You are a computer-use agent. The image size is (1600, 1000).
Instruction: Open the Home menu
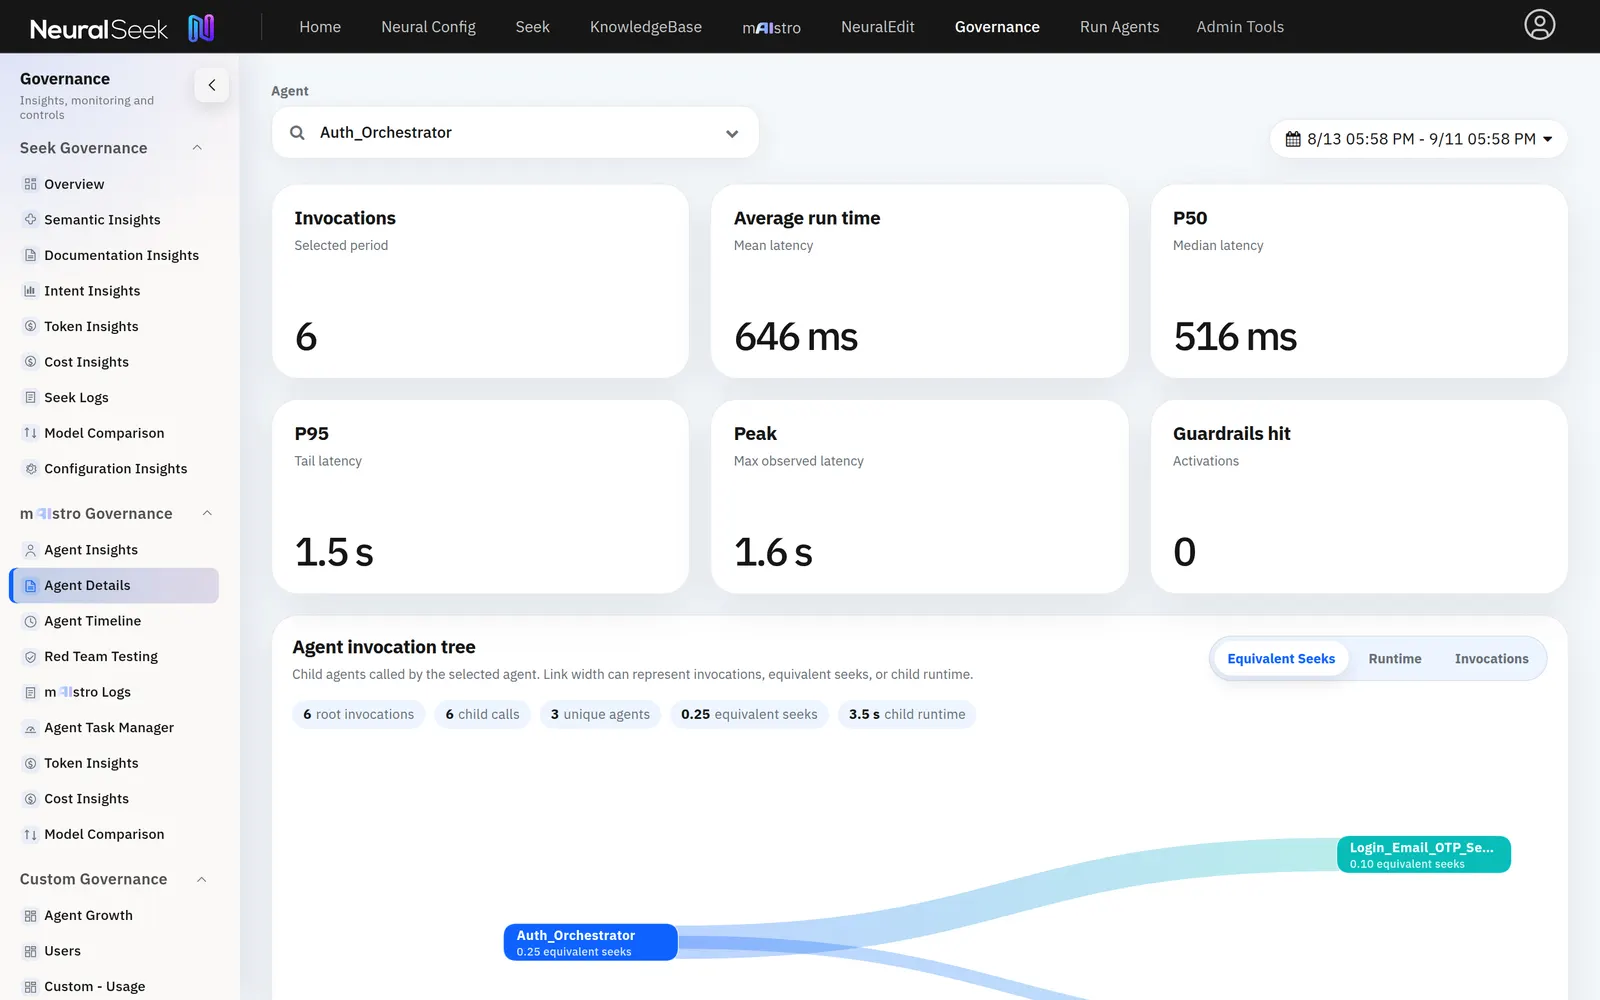pos(320,27)
